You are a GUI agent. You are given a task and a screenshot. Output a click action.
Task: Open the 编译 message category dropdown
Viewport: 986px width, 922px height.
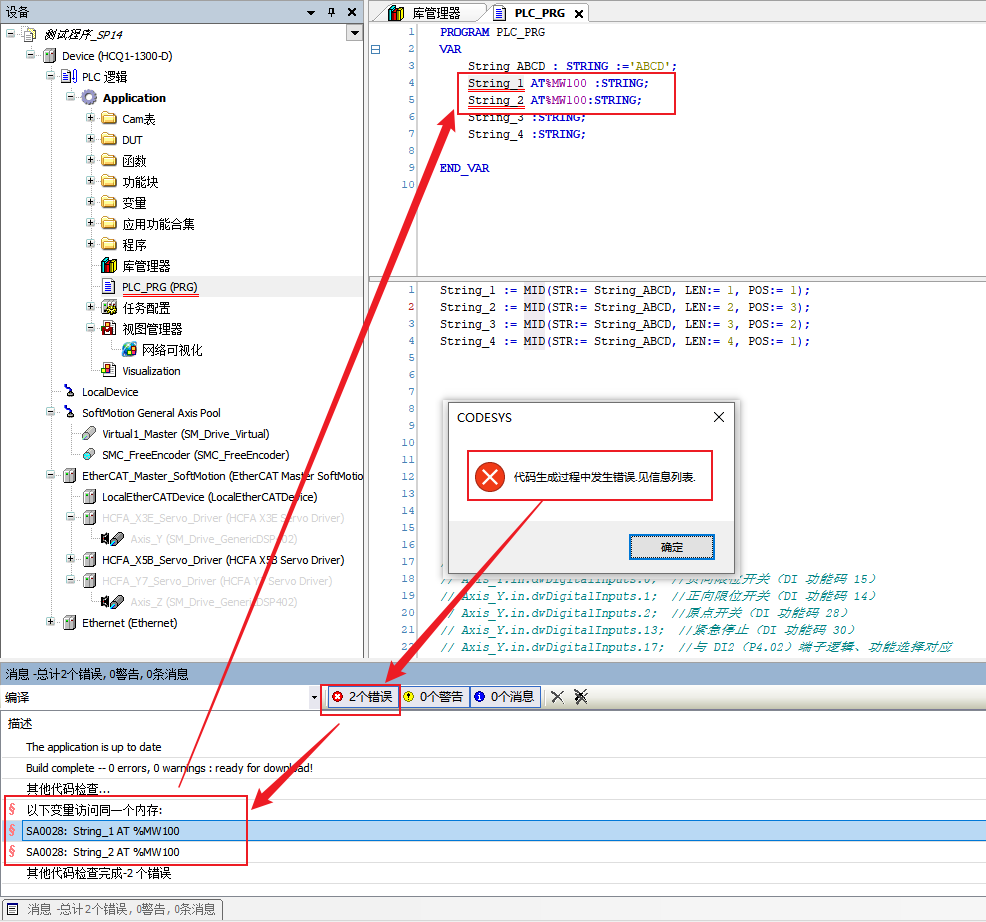[x=314, y=697]
